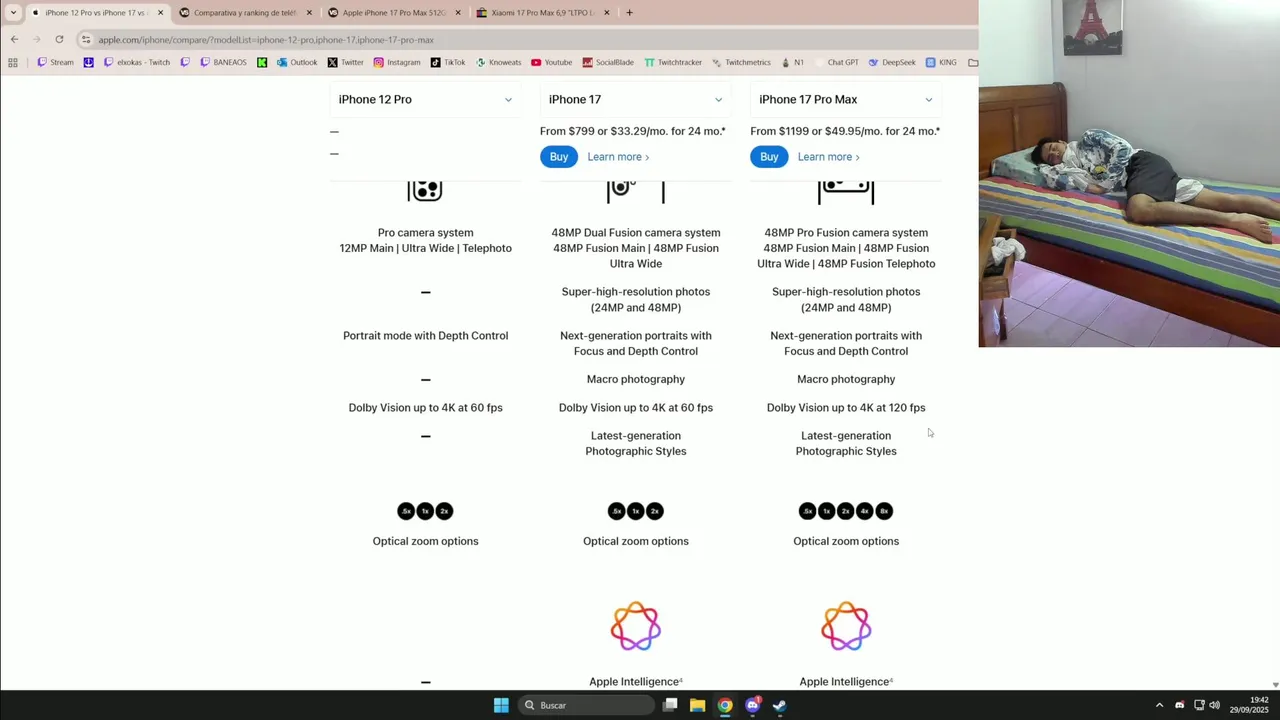Open the Stream Twitch bookmark
The image size is (1280, 720).
point(55,62)
